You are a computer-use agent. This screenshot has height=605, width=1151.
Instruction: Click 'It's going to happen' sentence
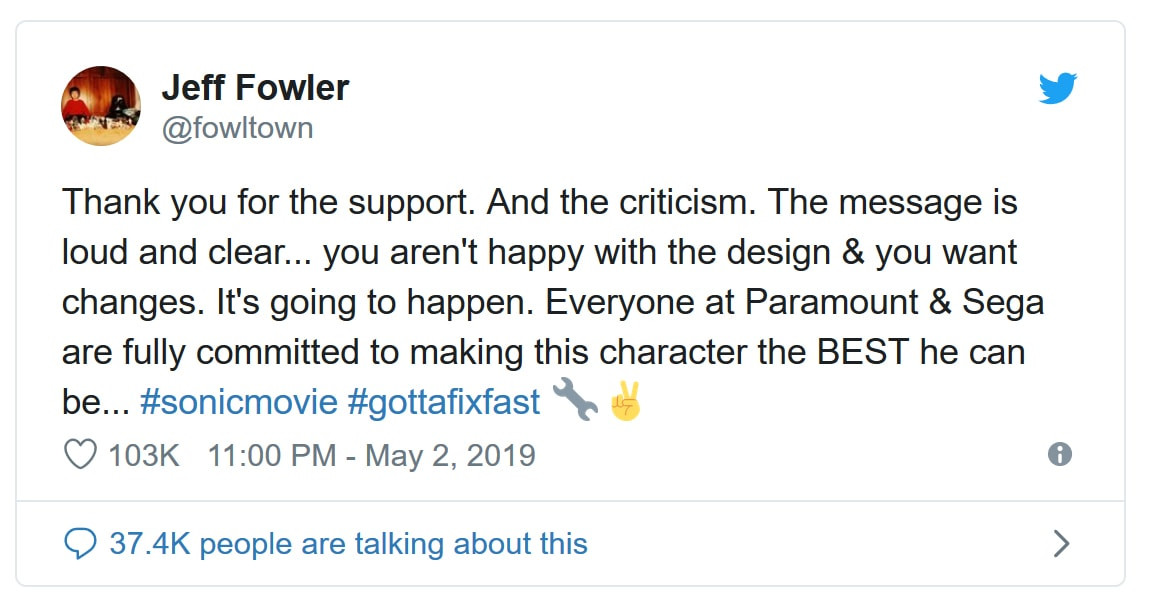point(374,302)
